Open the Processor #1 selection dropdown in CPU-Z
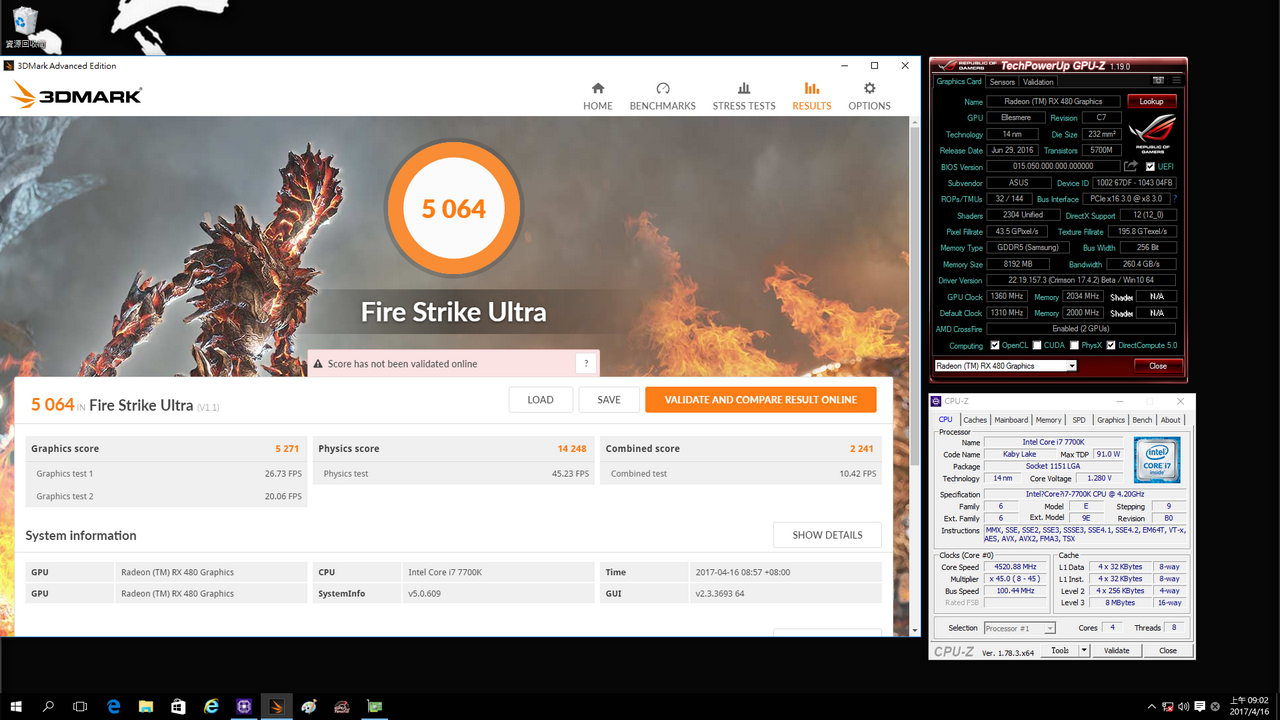The image size is (1280, 720). click(x=1019, y=628)
